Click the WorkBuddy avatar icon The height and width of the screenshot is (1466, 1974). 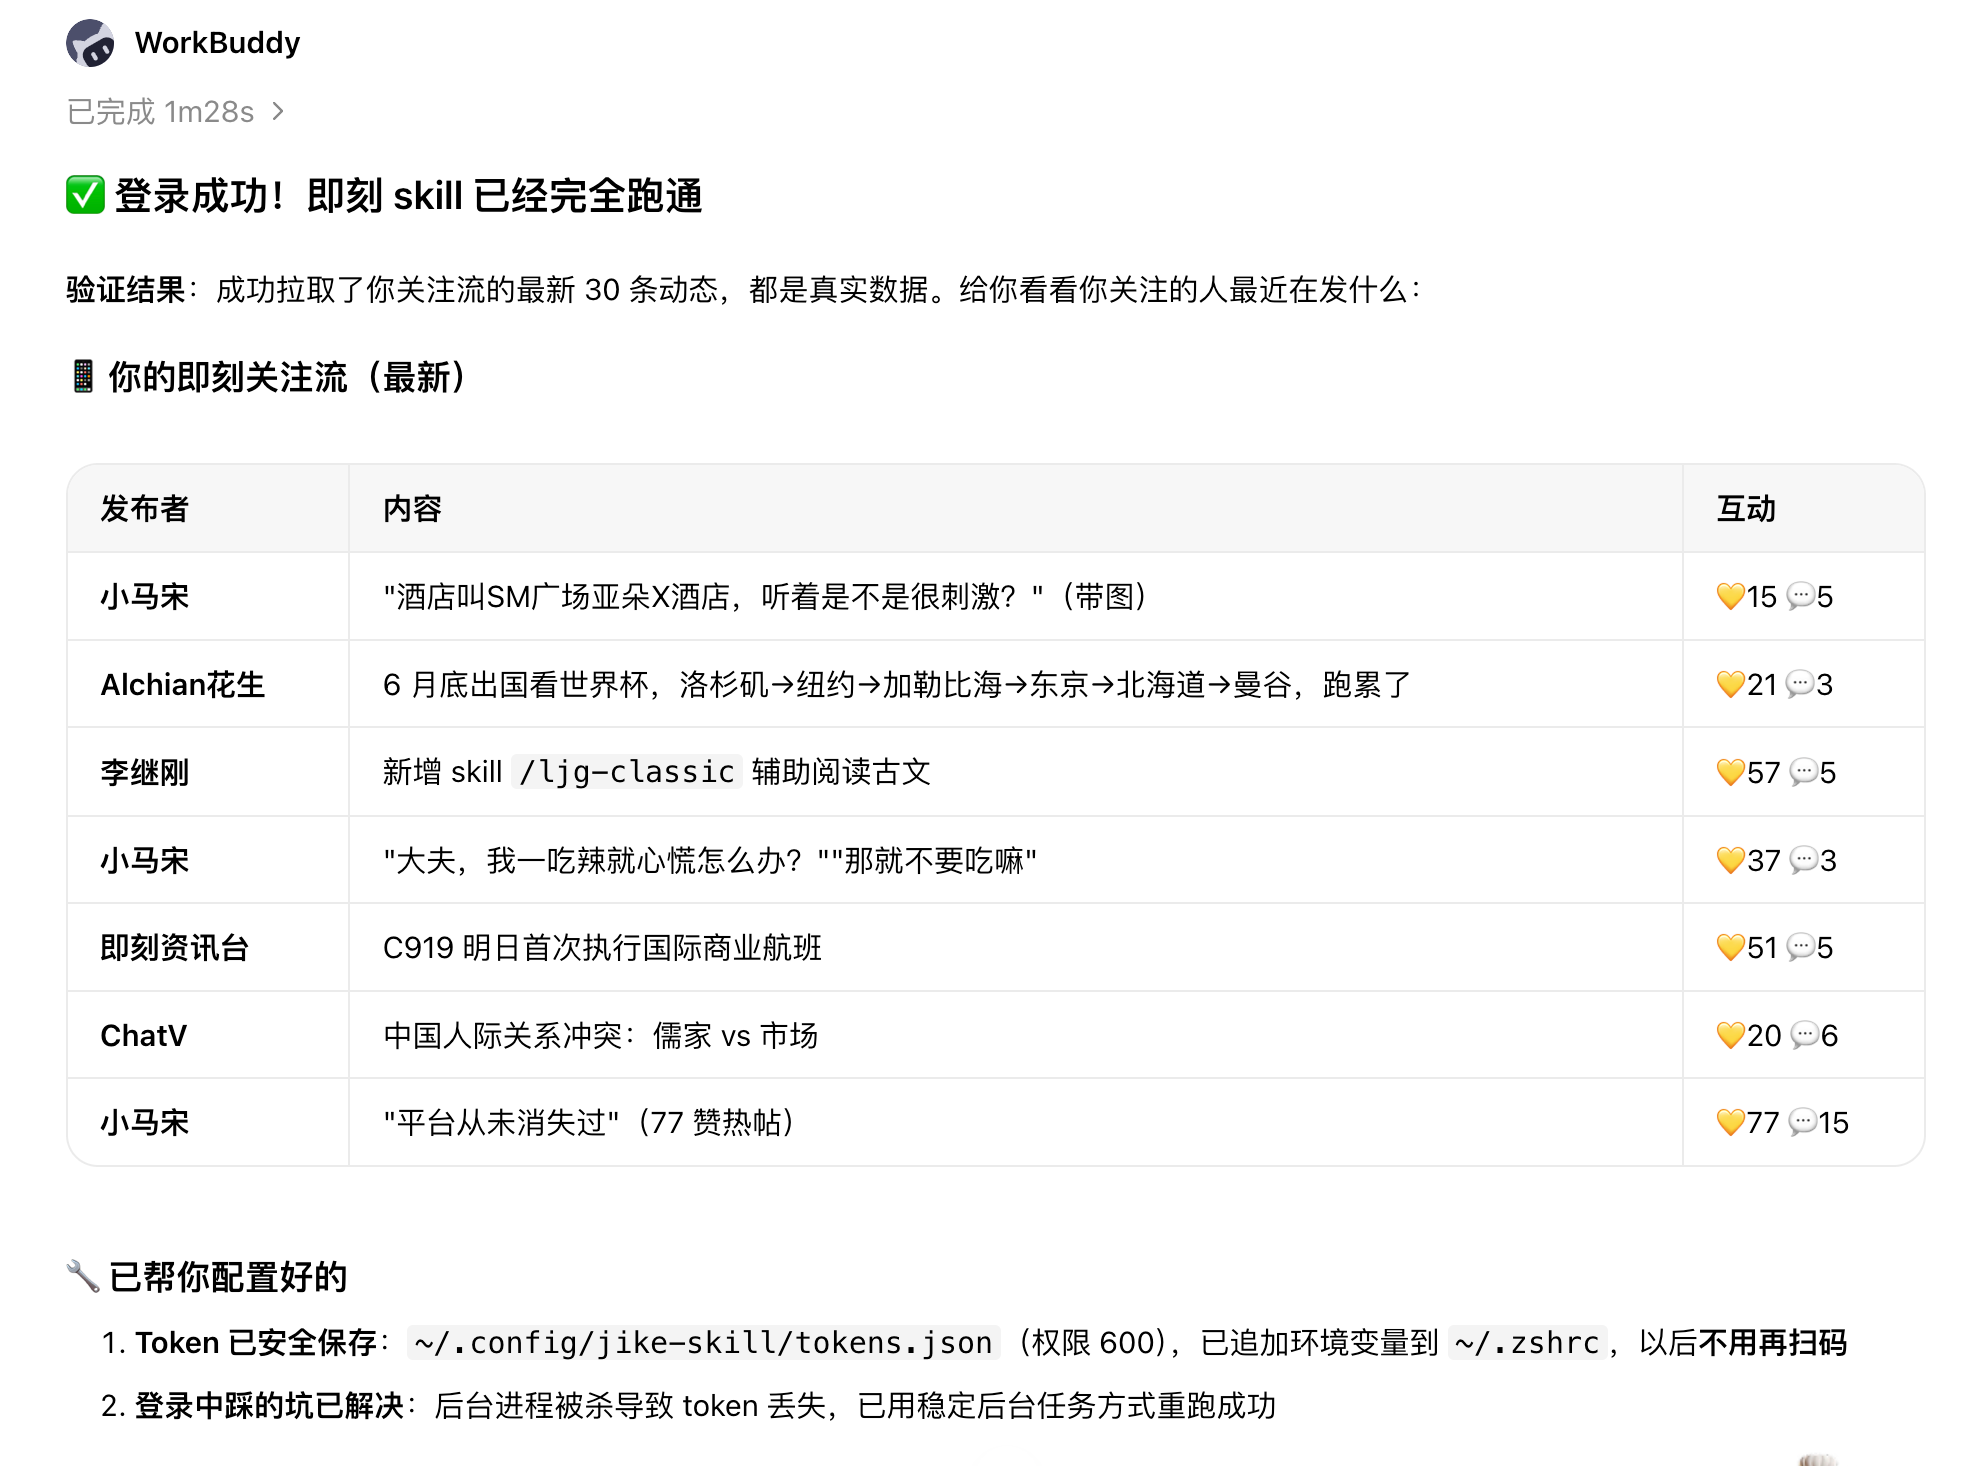pyautogui.click(x=90, y=43)
